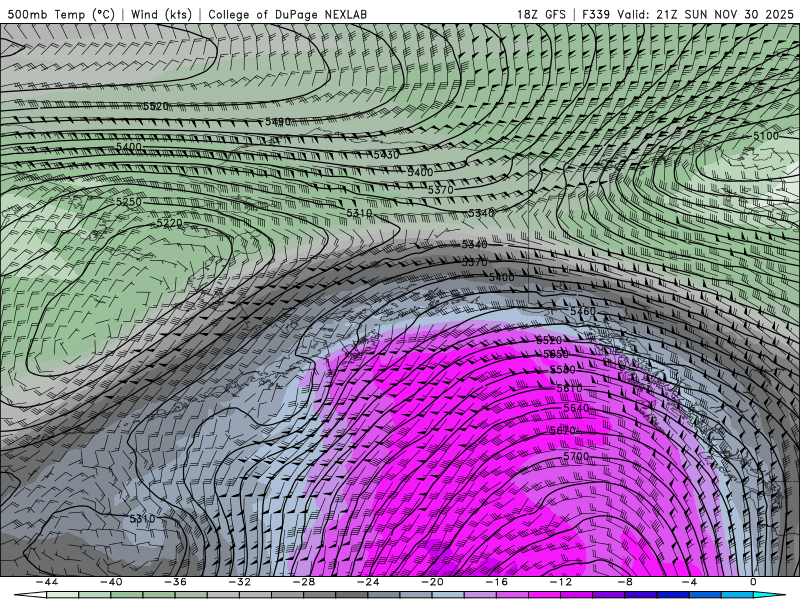The width and height of the screenshot is (800, 600).
Task: Click the 5250 height contour label
Action: pos(129,202)
